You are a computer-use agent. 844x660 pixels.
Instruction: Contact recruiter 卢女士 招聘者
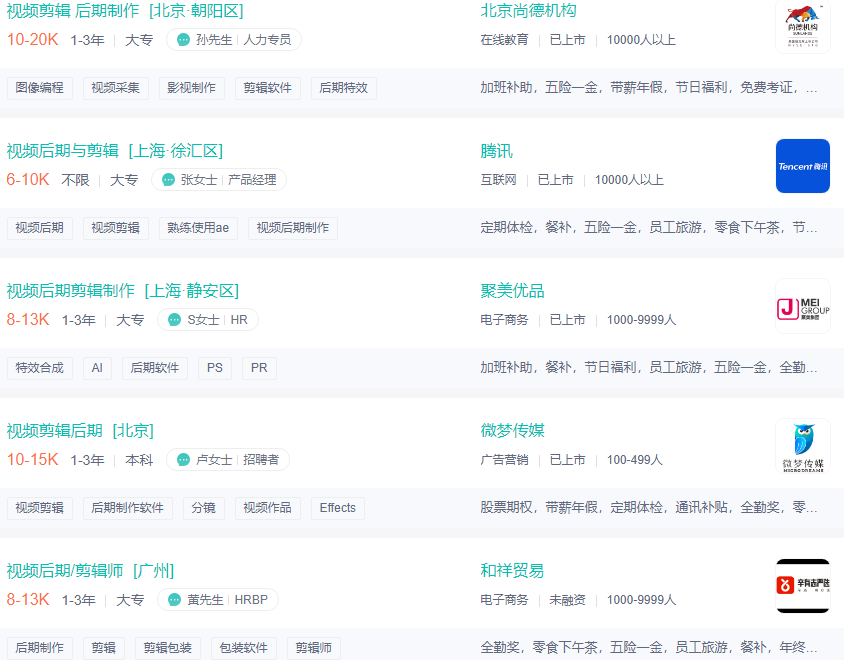[228, 460]
